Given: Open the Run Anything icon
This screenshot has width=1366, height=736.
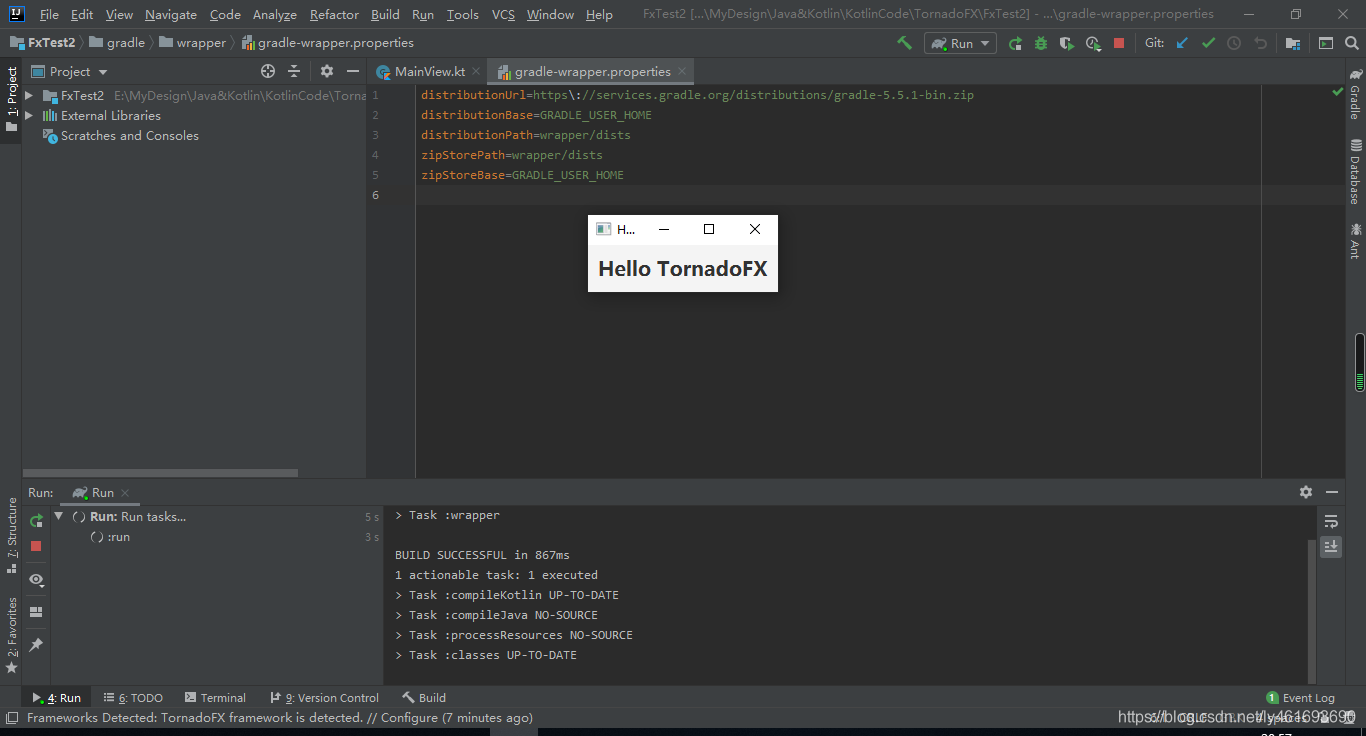Looking at the screenshot, I should pyautogui.click(x=1326, y=43).
